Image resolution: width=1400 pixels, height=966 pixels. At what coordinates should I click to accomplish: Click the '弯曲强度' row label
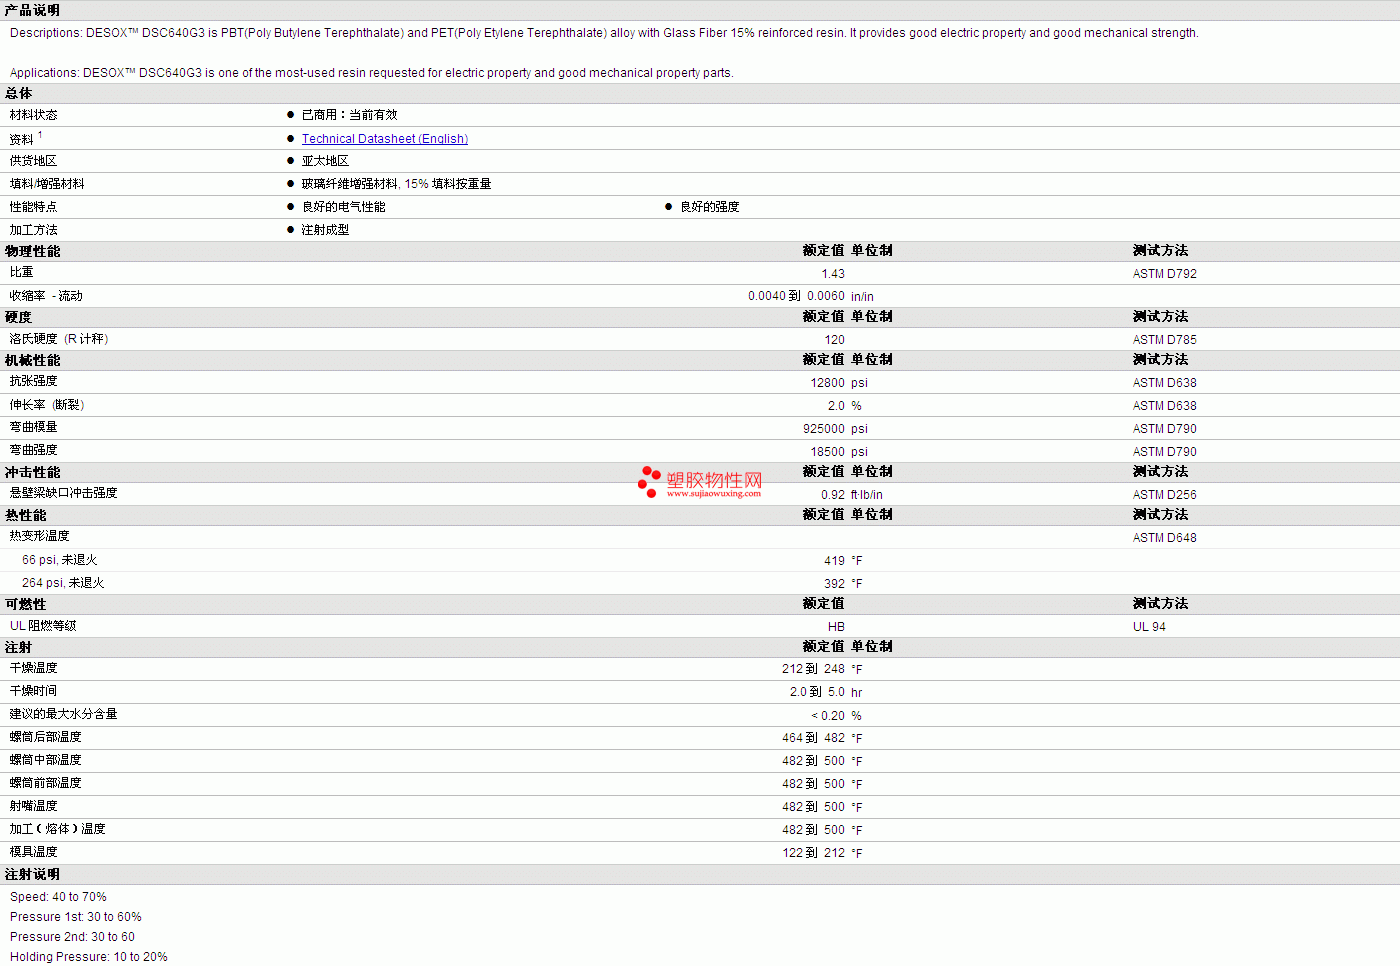tap(34, 450)
